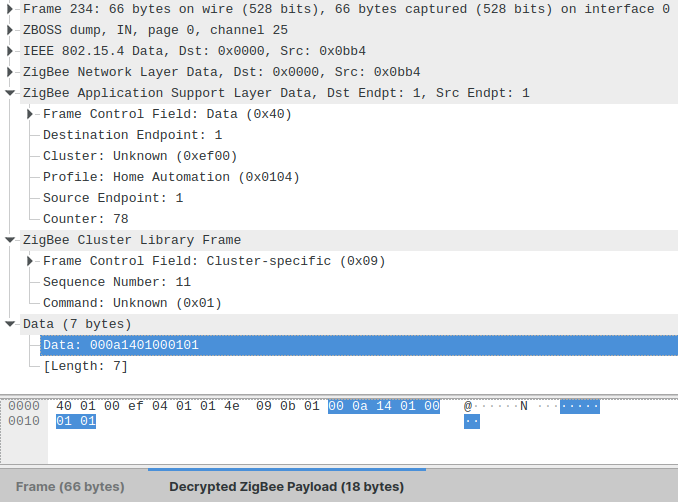Select Destination Endpoint: 1 field

[132, 135]
